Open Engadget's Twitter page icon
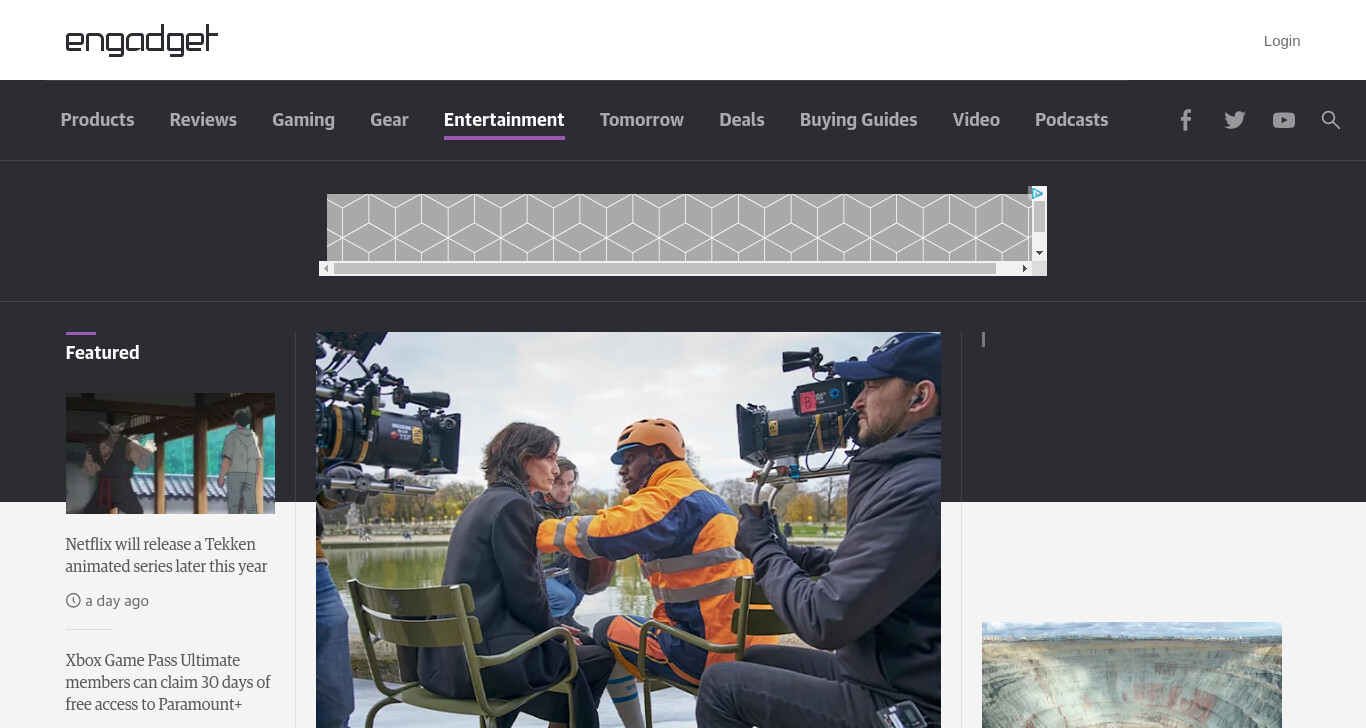This screenshot has width=1366, height=728. coord(1235,120)
